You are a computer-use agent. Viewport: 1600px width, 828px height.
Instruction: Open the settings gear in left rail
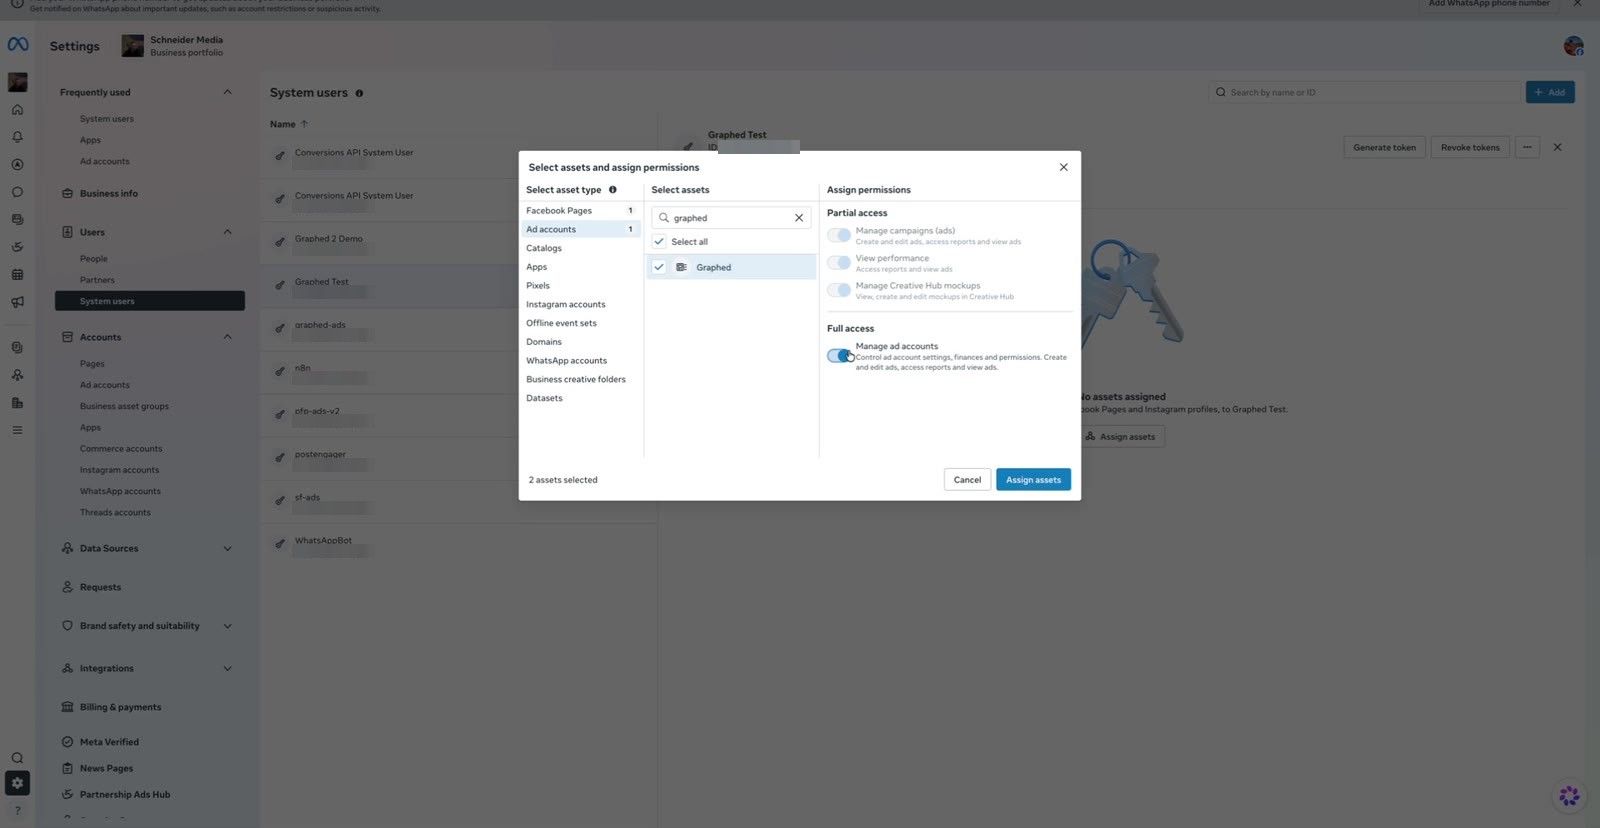pos(17,783)
